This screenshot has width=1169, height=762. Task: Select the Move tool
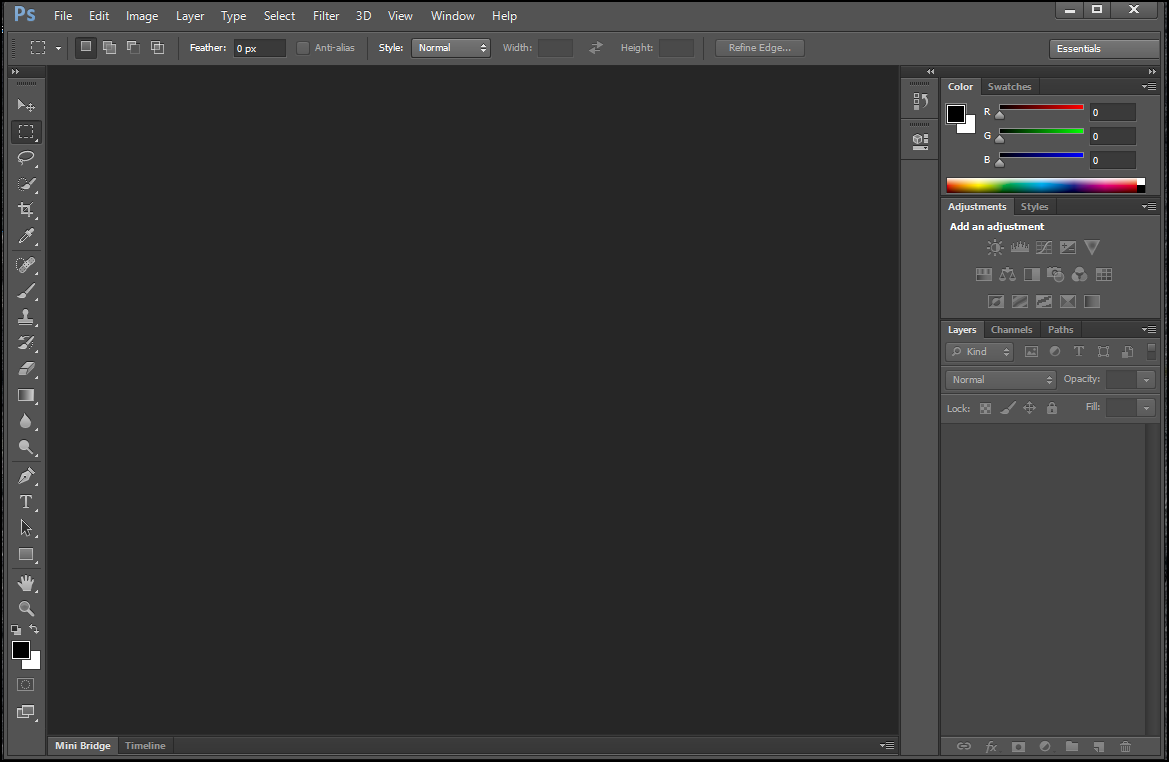[26, 105]
